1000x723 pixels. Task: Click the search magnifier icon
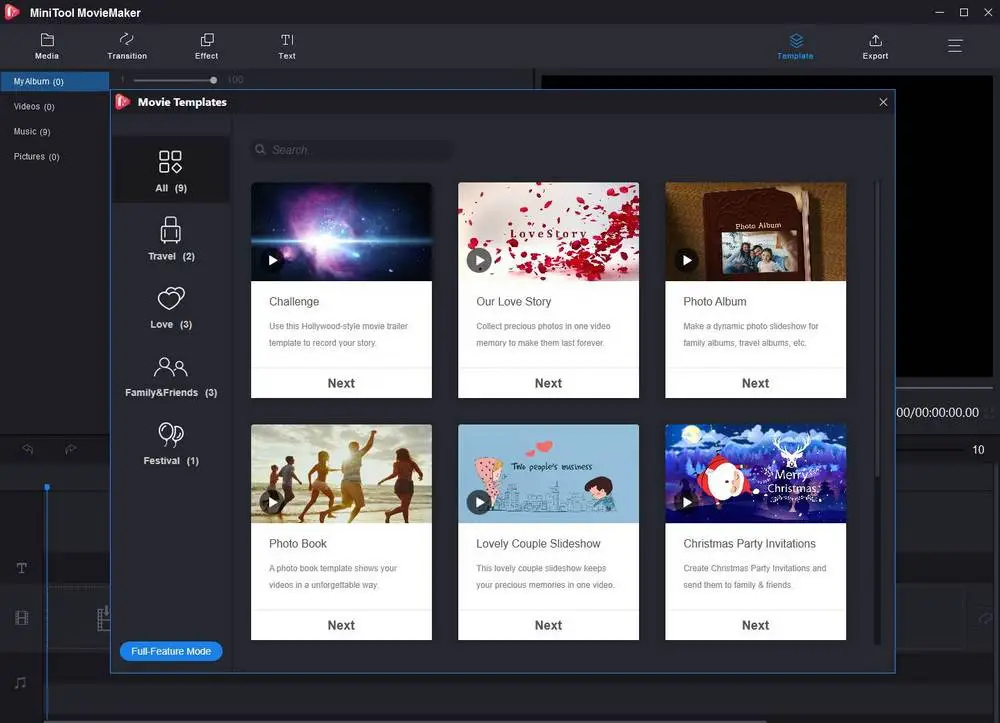tap(260, 149)
